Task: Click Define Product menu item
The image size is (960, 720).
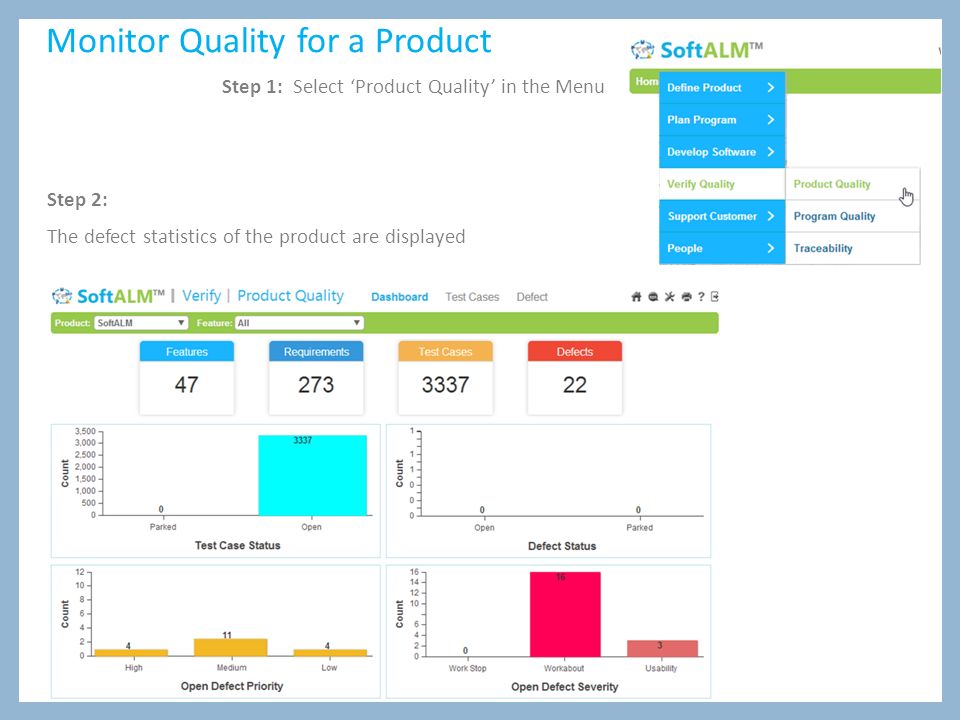Action: pos(722,88)
